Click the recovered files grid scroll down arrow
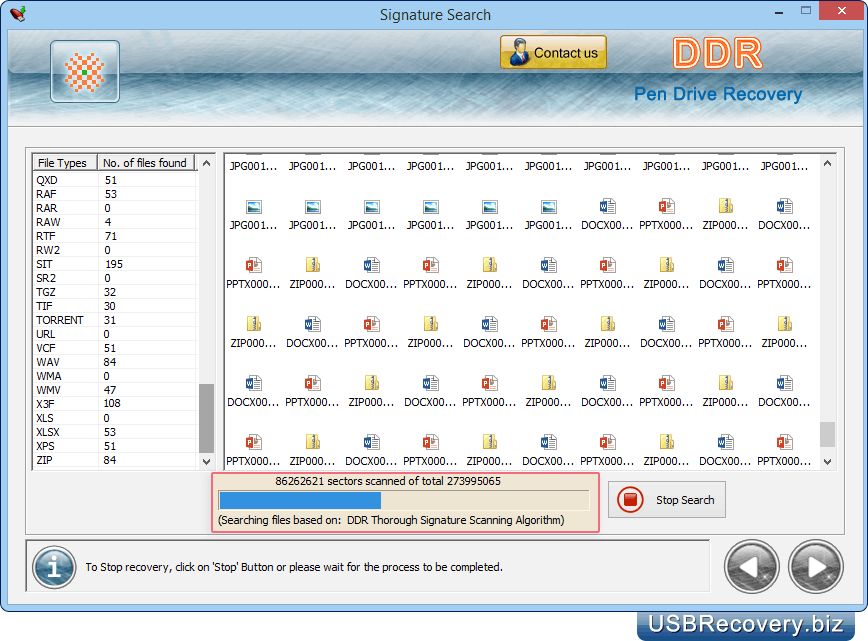868x641 pixels. (827, 461)
